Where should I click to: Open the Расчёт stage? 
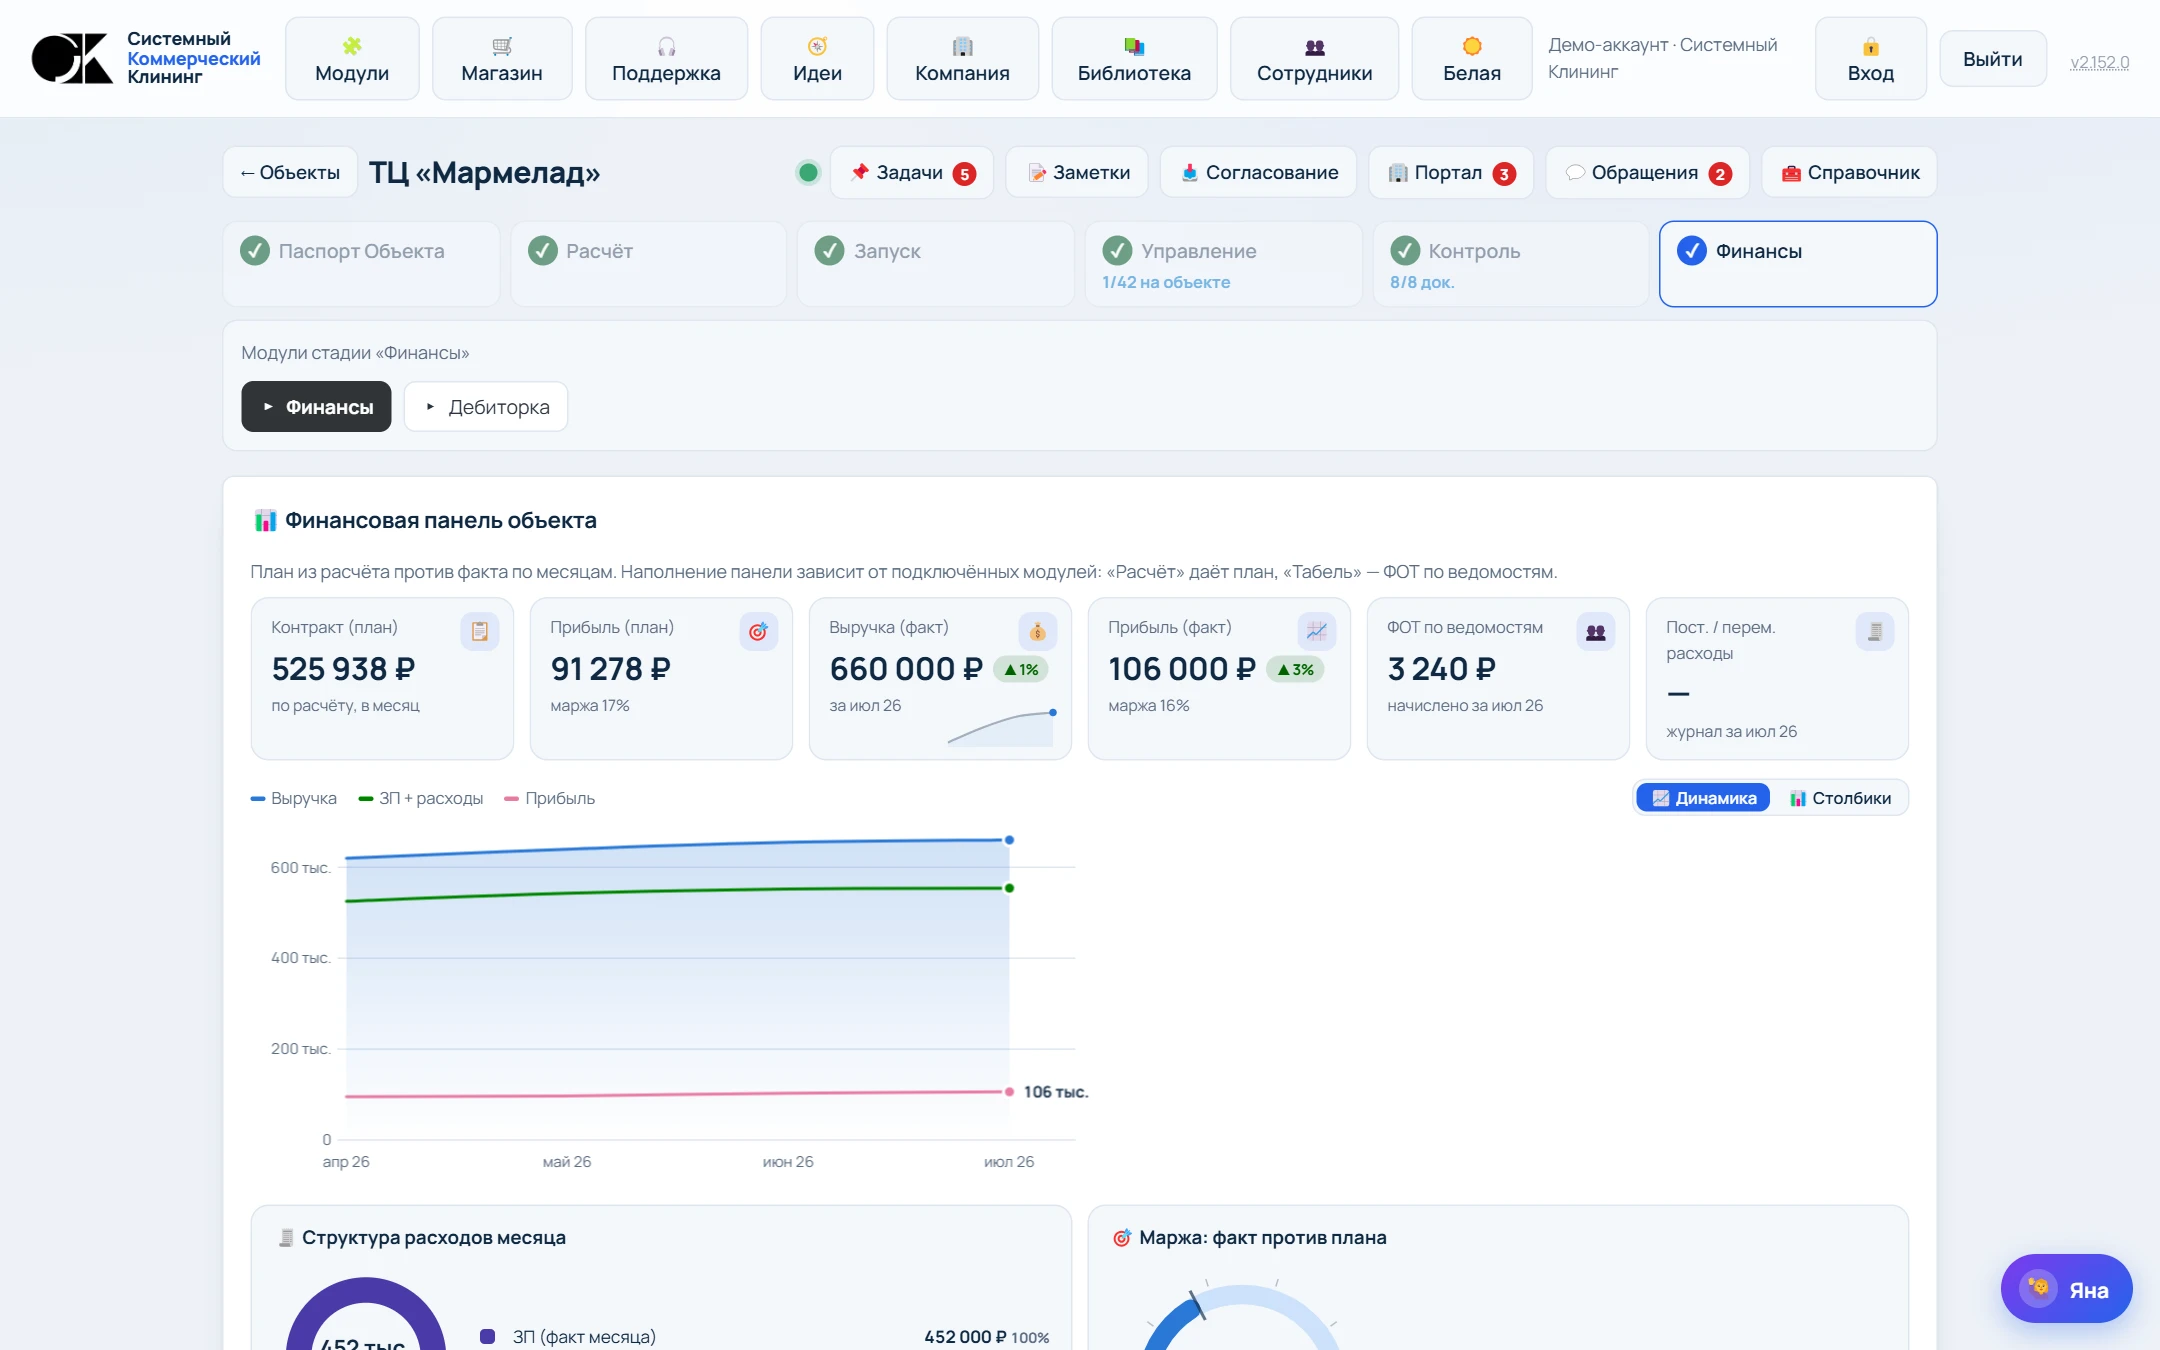(x=648, y=264)
